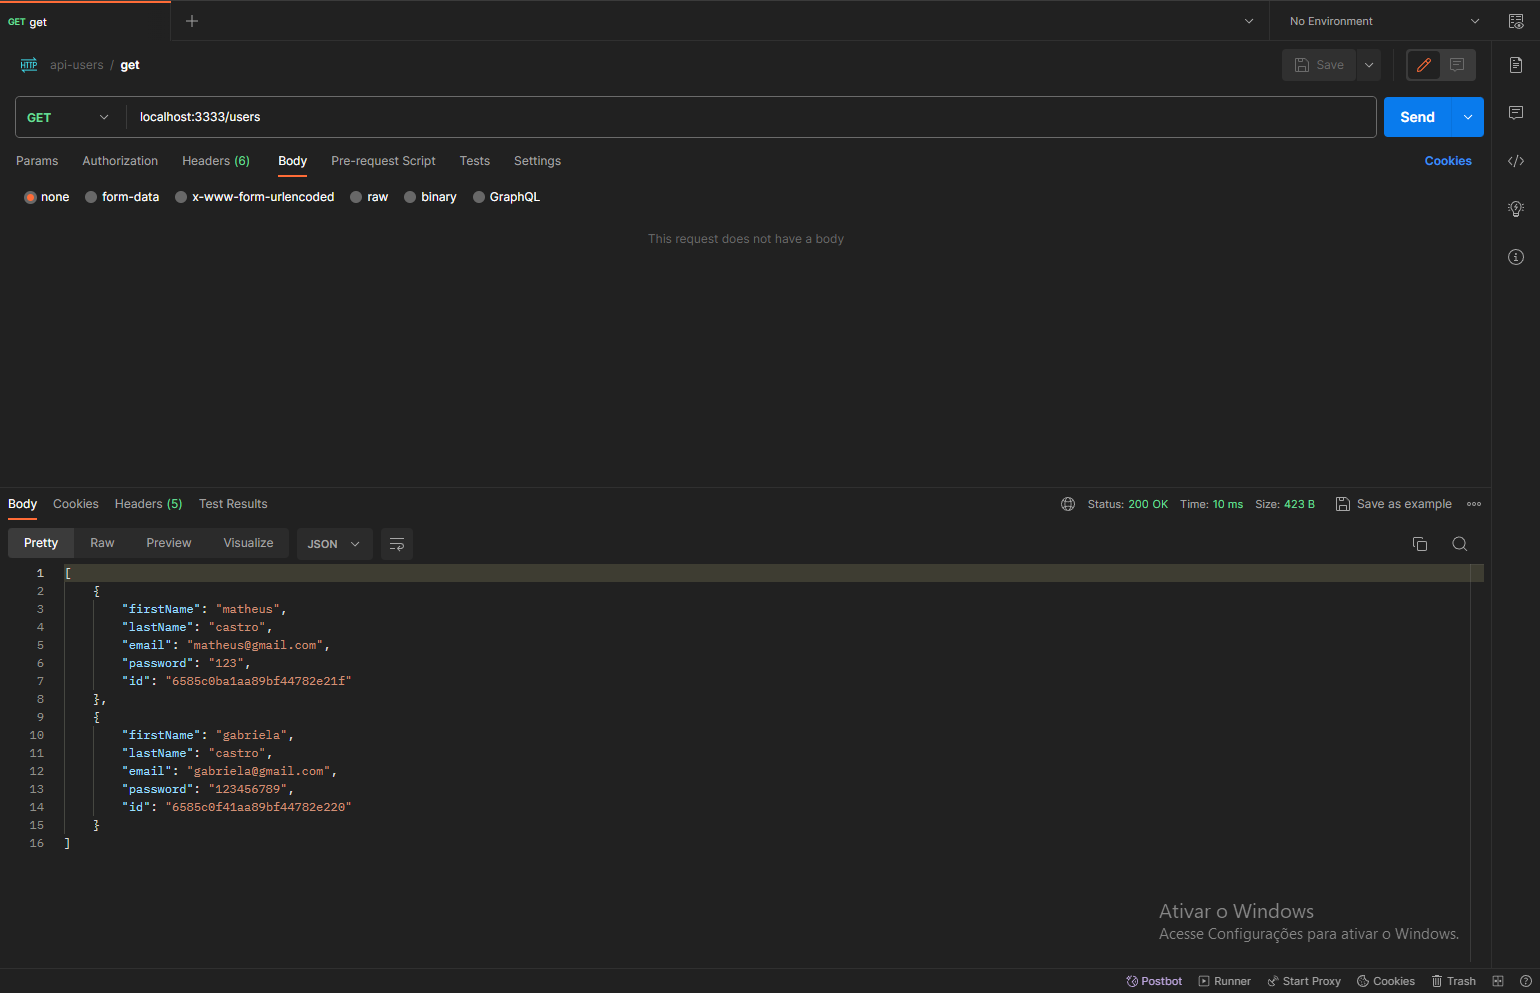Viewport: 1540px width, 993px height.
Task: Open the Pre-request Script tab
Action: tap(383, 161)
